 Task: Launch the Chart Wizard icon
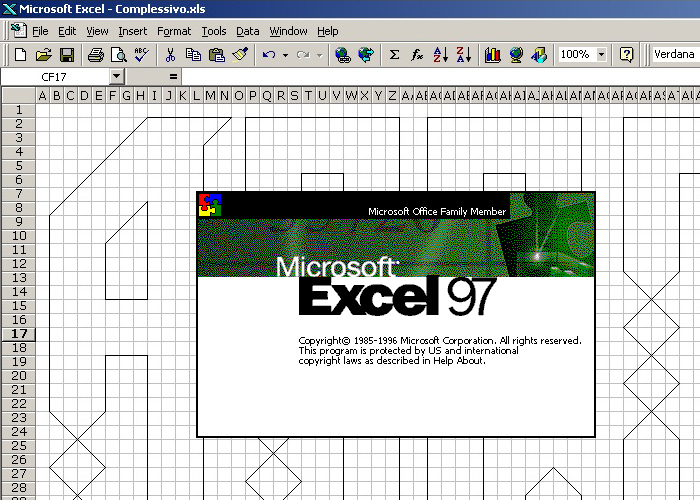click(493, 55)
